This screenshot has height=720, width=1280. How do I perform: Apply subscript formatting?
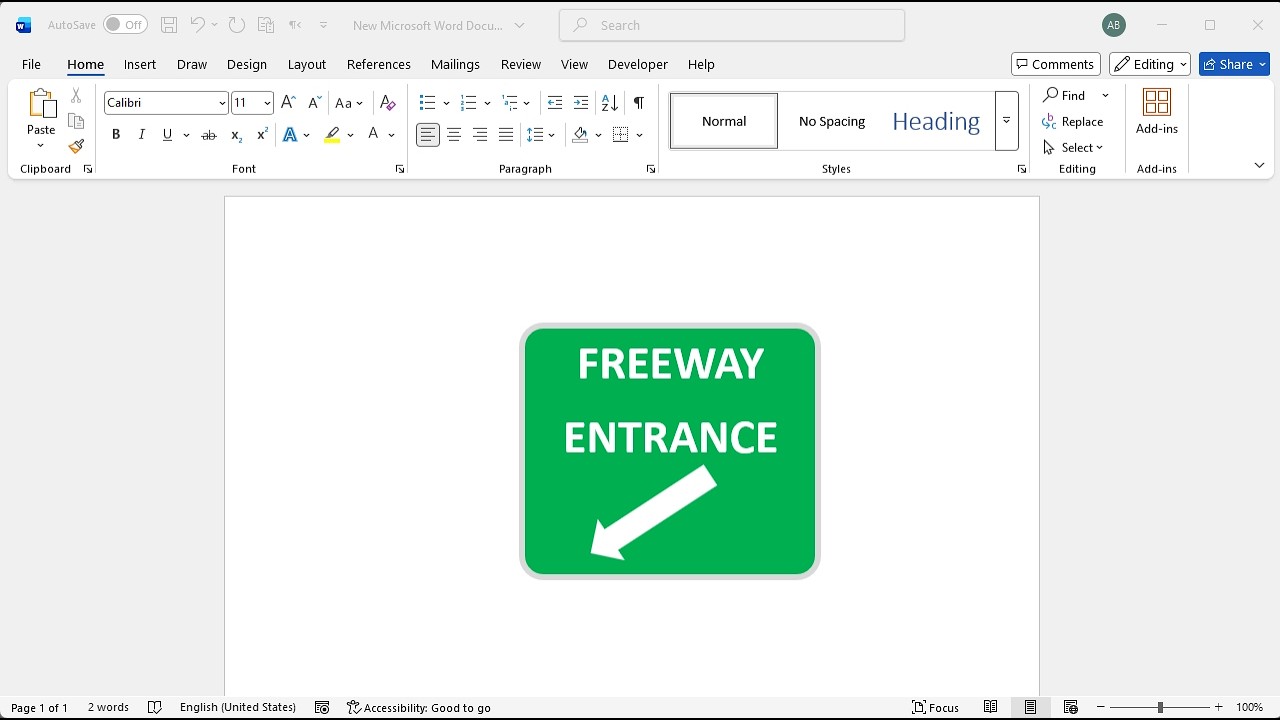236,135
